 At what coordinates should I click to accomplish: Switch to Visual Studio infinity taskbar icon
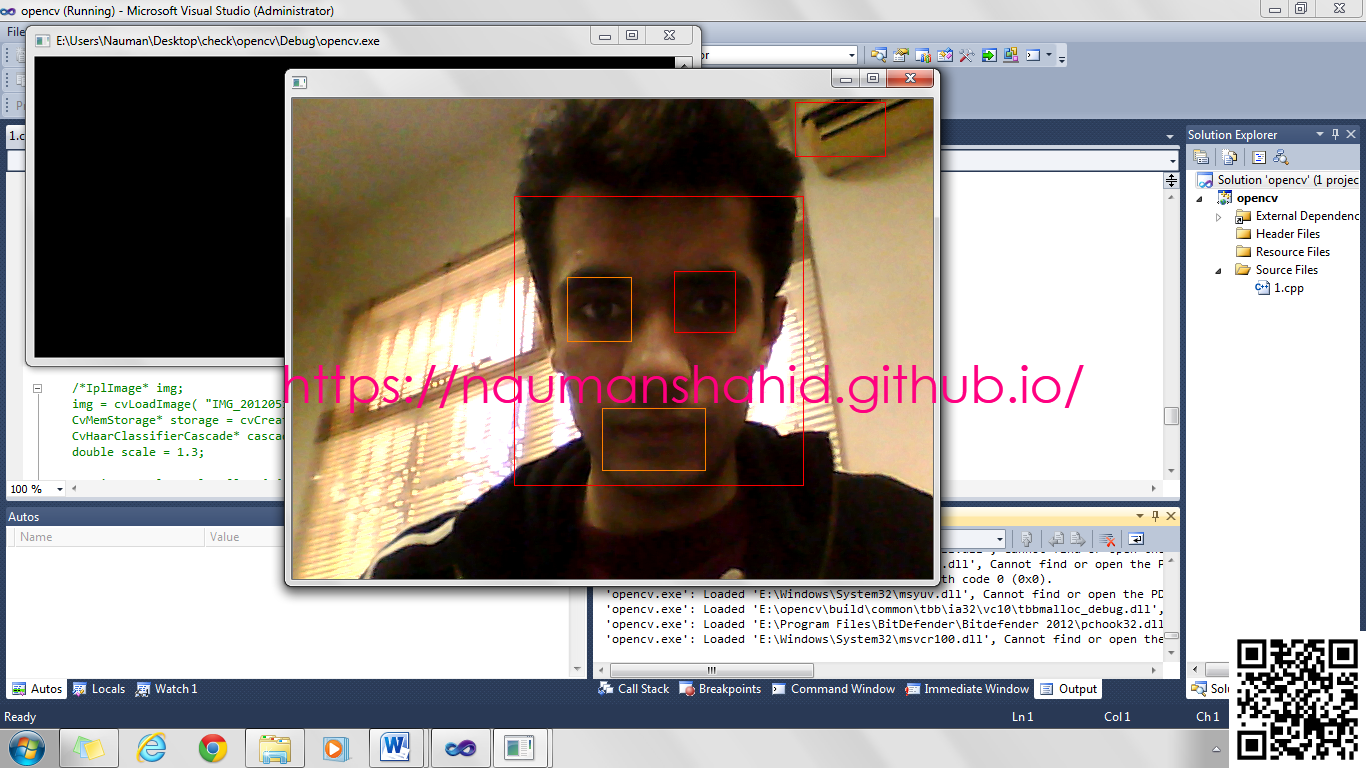point(459,747)
